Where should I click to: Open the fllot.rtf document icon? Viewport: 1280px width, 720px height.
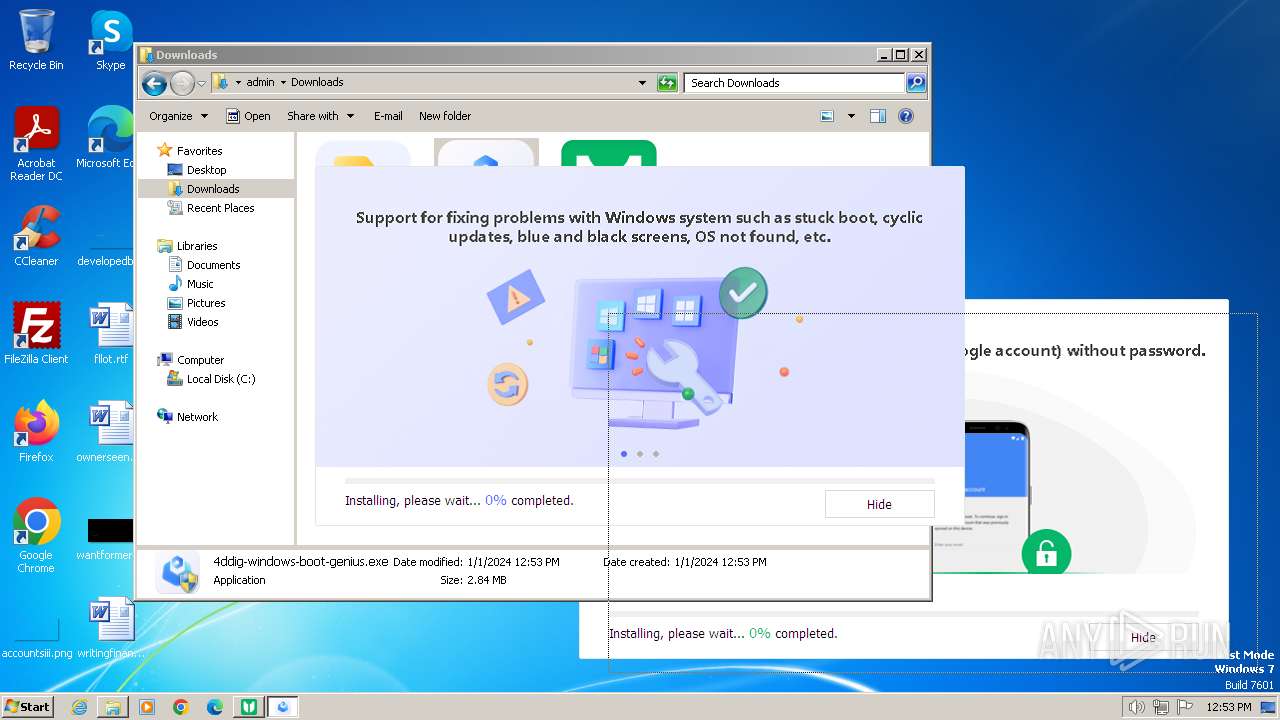click(110, 333)
